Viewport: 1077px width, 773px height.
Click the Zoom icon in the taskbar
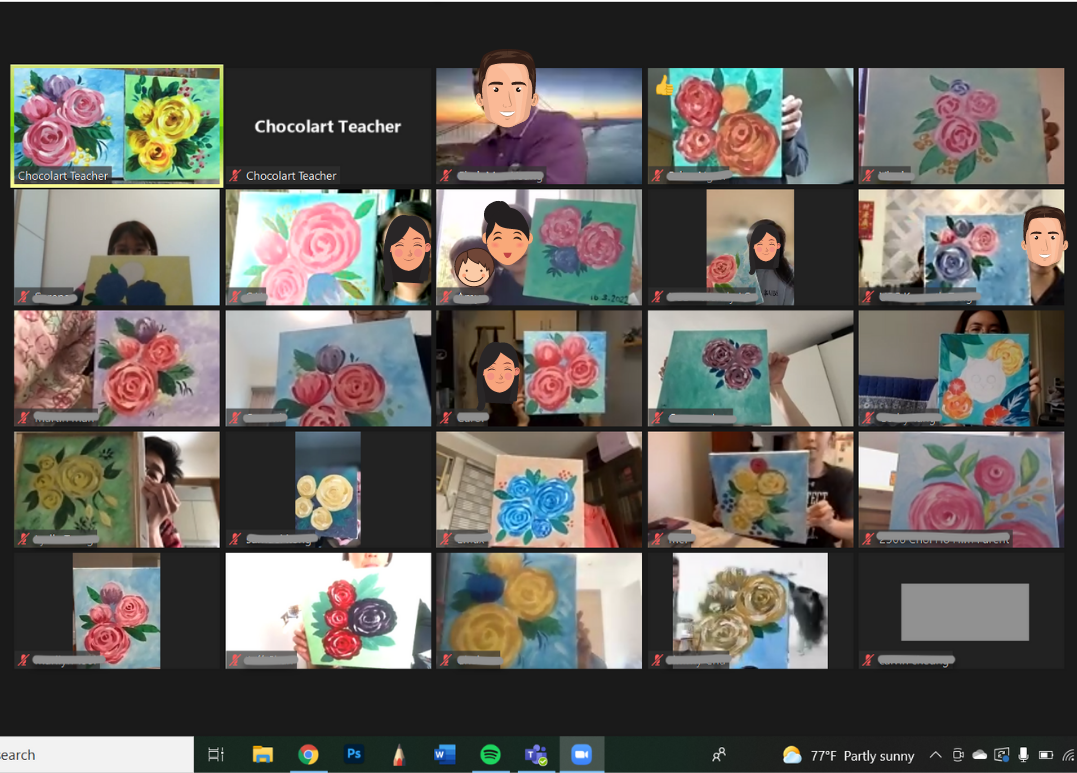582,755
